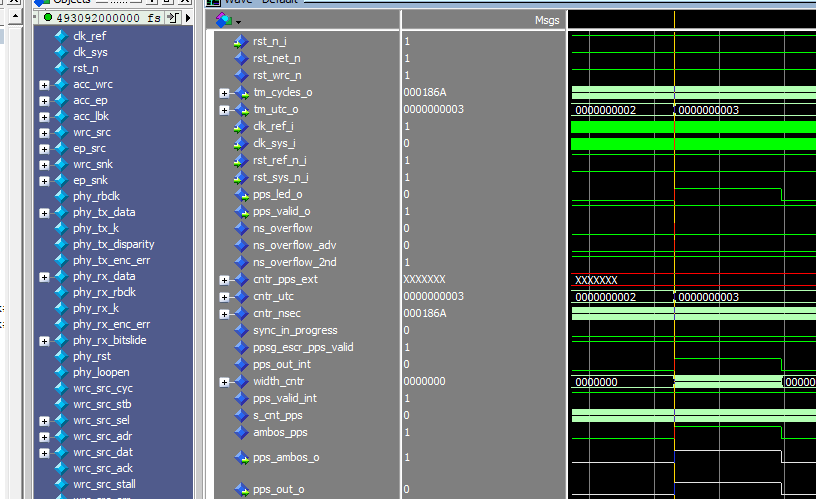The height and width of the screenshot is (499, 816).
Task: Click the signal icon for rst_net_n
Action: pyautogui.click(x=241, y=58)
